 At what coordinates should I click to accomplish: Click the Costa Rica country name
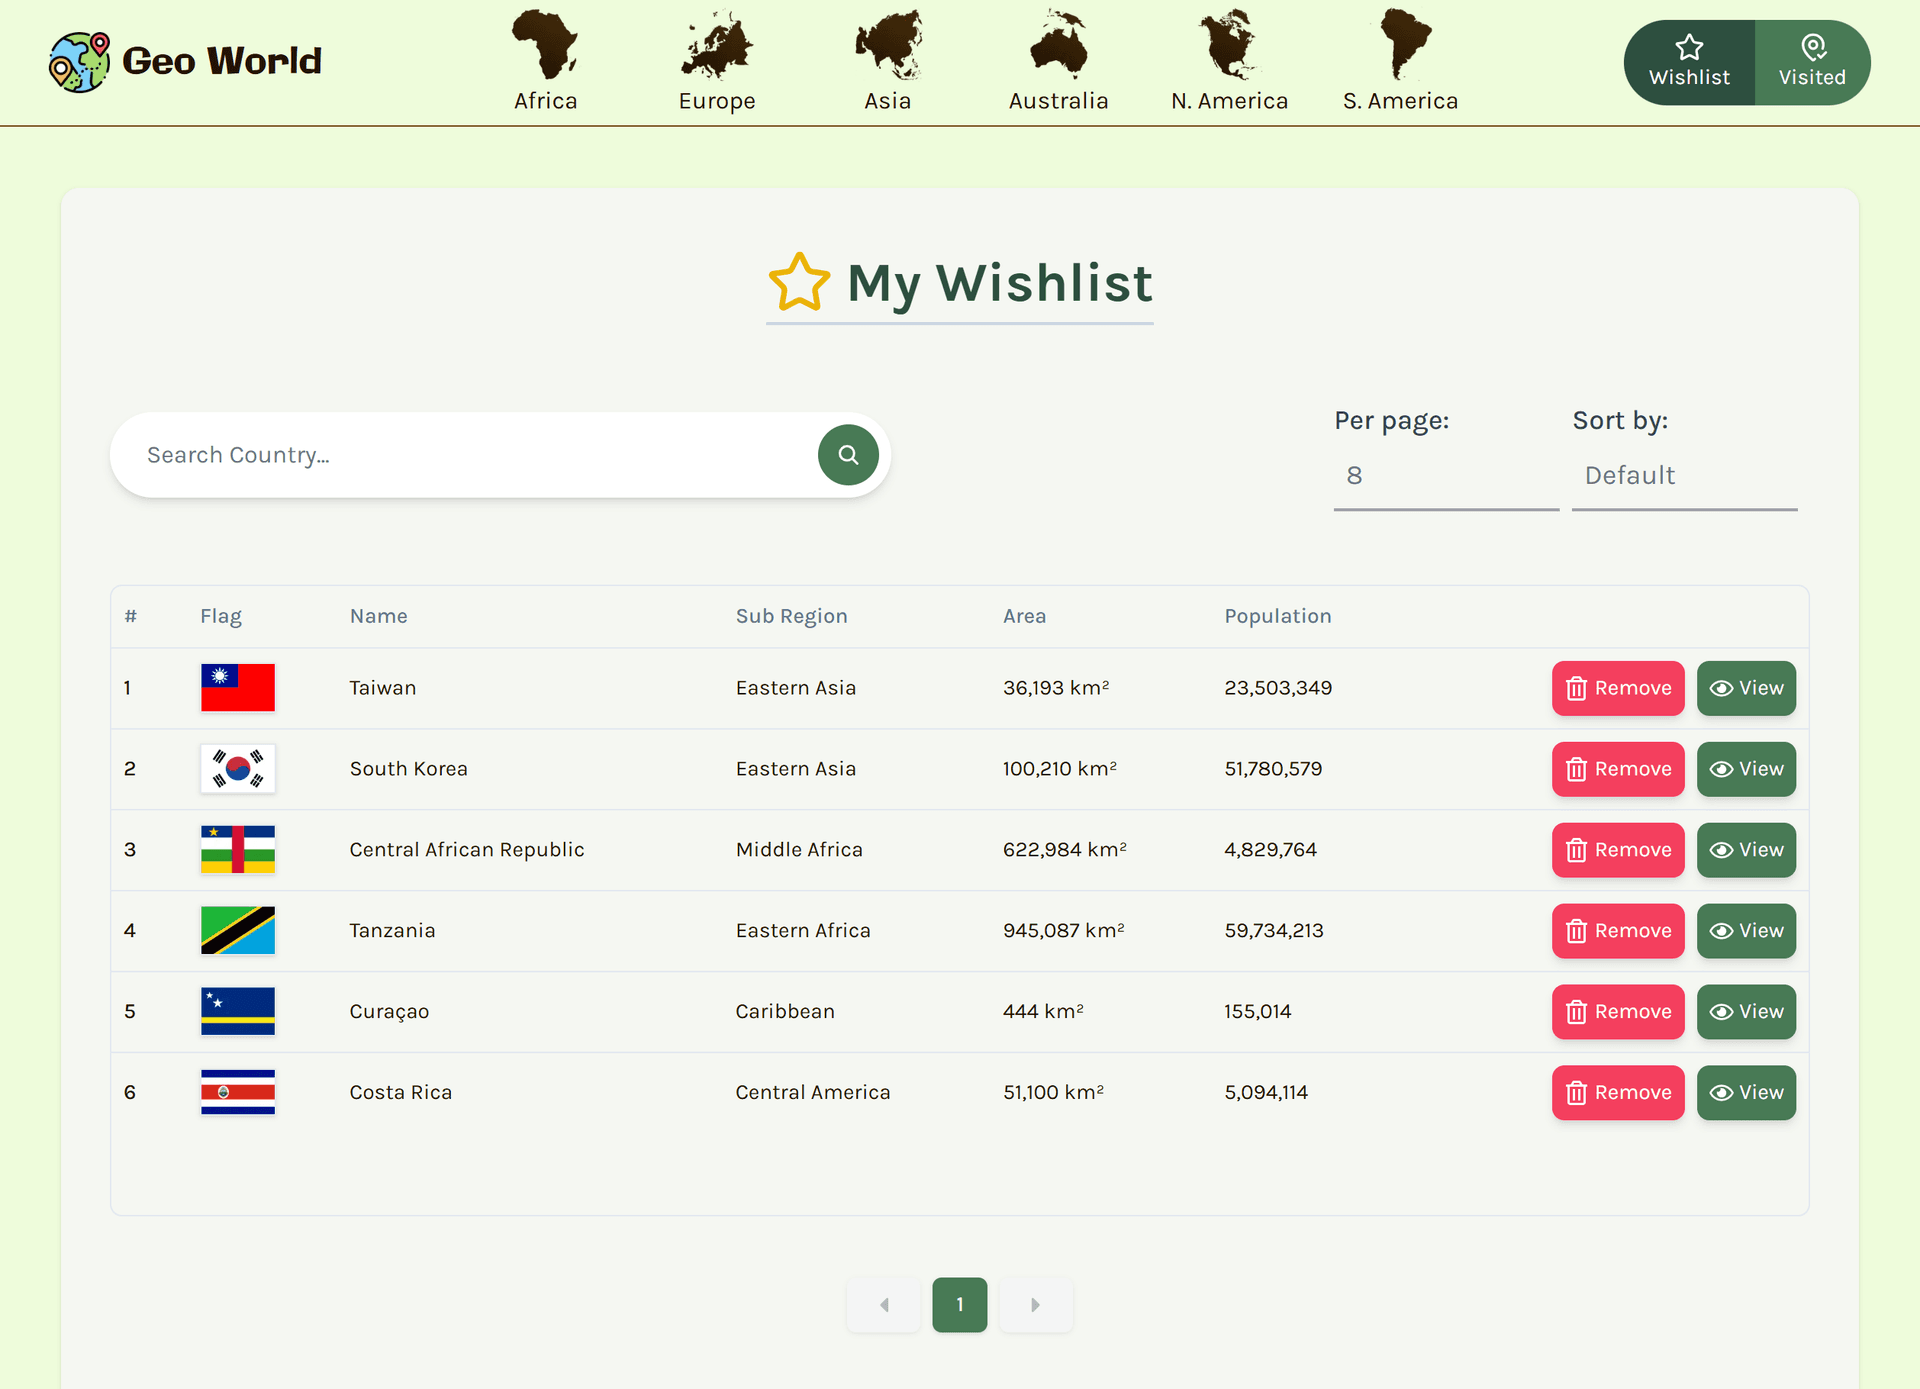[x=401, y=1093]
